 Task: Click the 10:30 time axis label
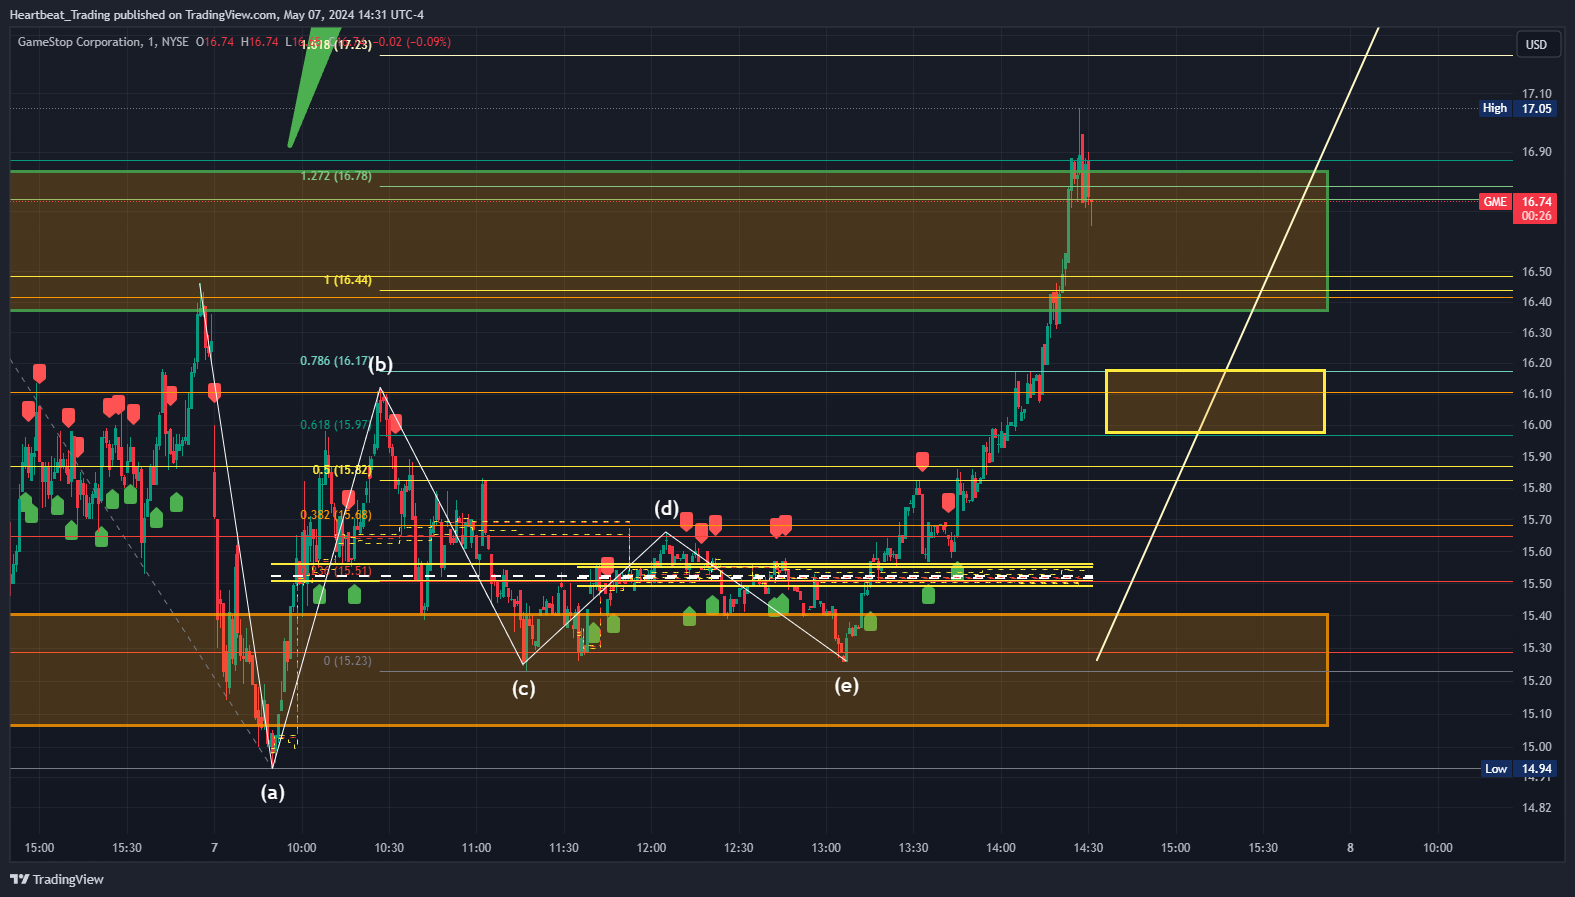(389, 848)
